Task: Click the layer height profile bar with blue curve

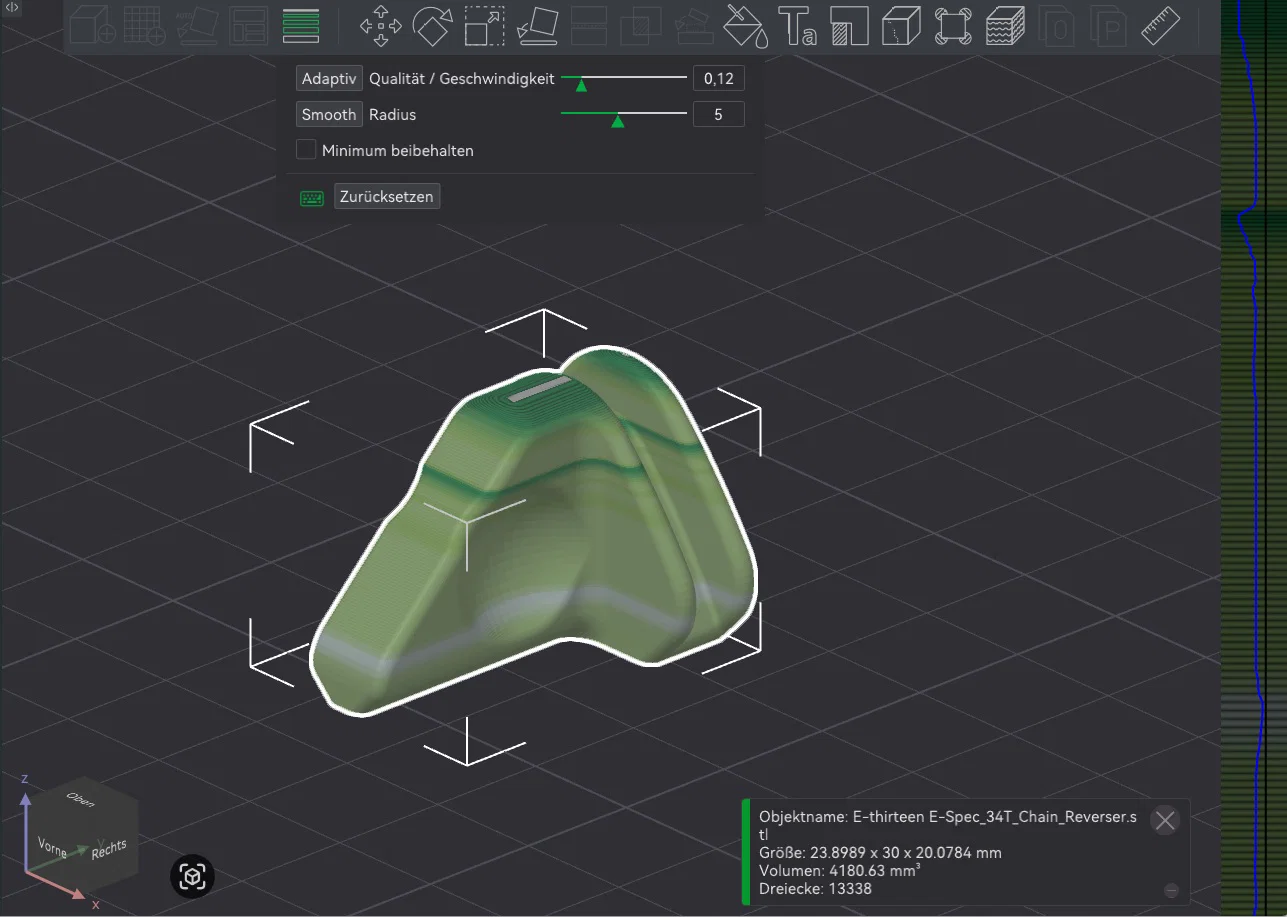Action: [1253, 458]
